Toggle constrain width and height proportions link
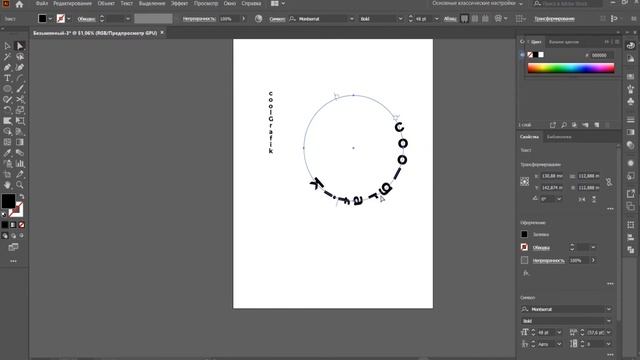This screenshot has width=640, height=360. 609,182
